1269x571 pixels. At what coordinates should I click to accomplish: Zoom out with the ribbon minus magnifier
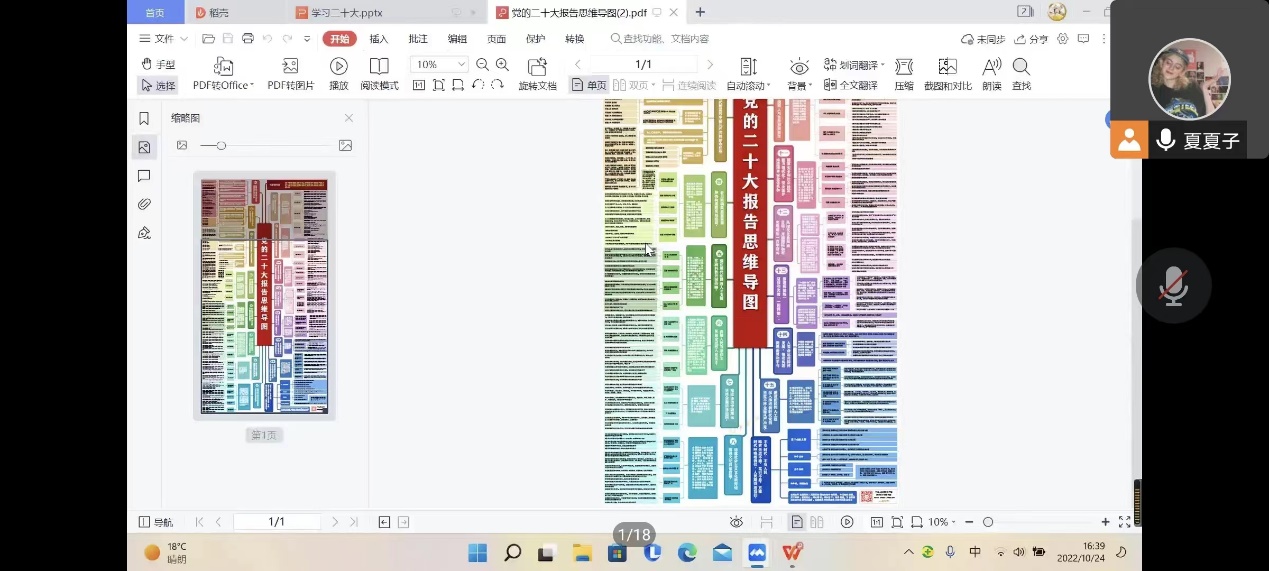(x=482, y=64)
